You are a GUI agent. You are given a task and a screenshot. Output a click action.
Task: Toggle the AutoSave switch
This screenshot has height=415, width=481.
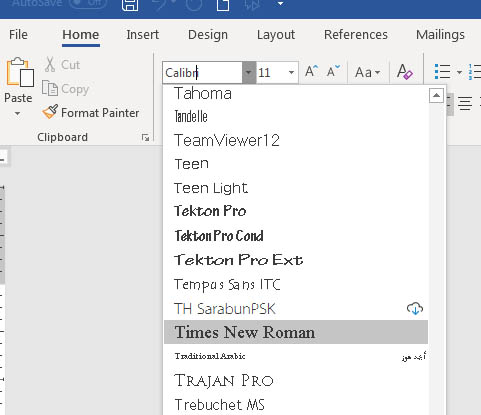click(x=88, y=3)
